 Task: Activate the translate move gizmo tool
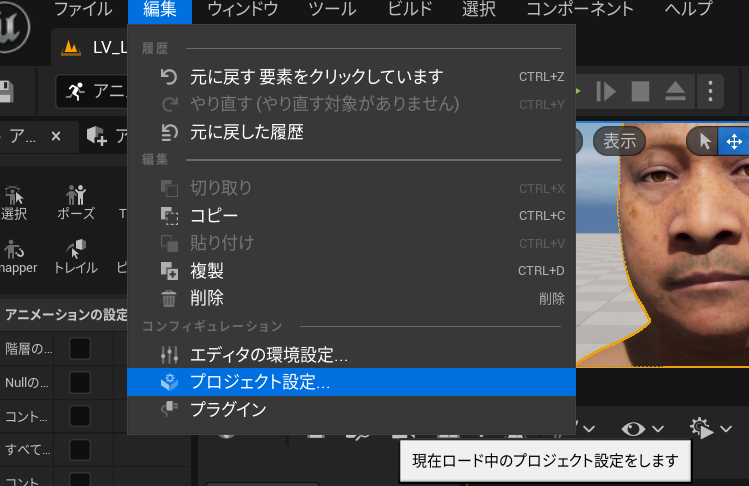[733, 141]
